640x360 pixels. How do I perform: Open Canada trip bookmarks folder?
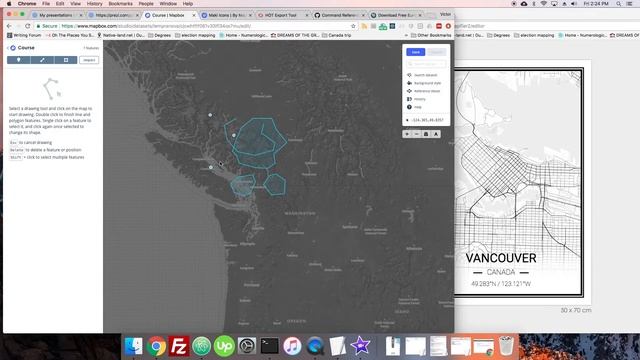[336, 36]
